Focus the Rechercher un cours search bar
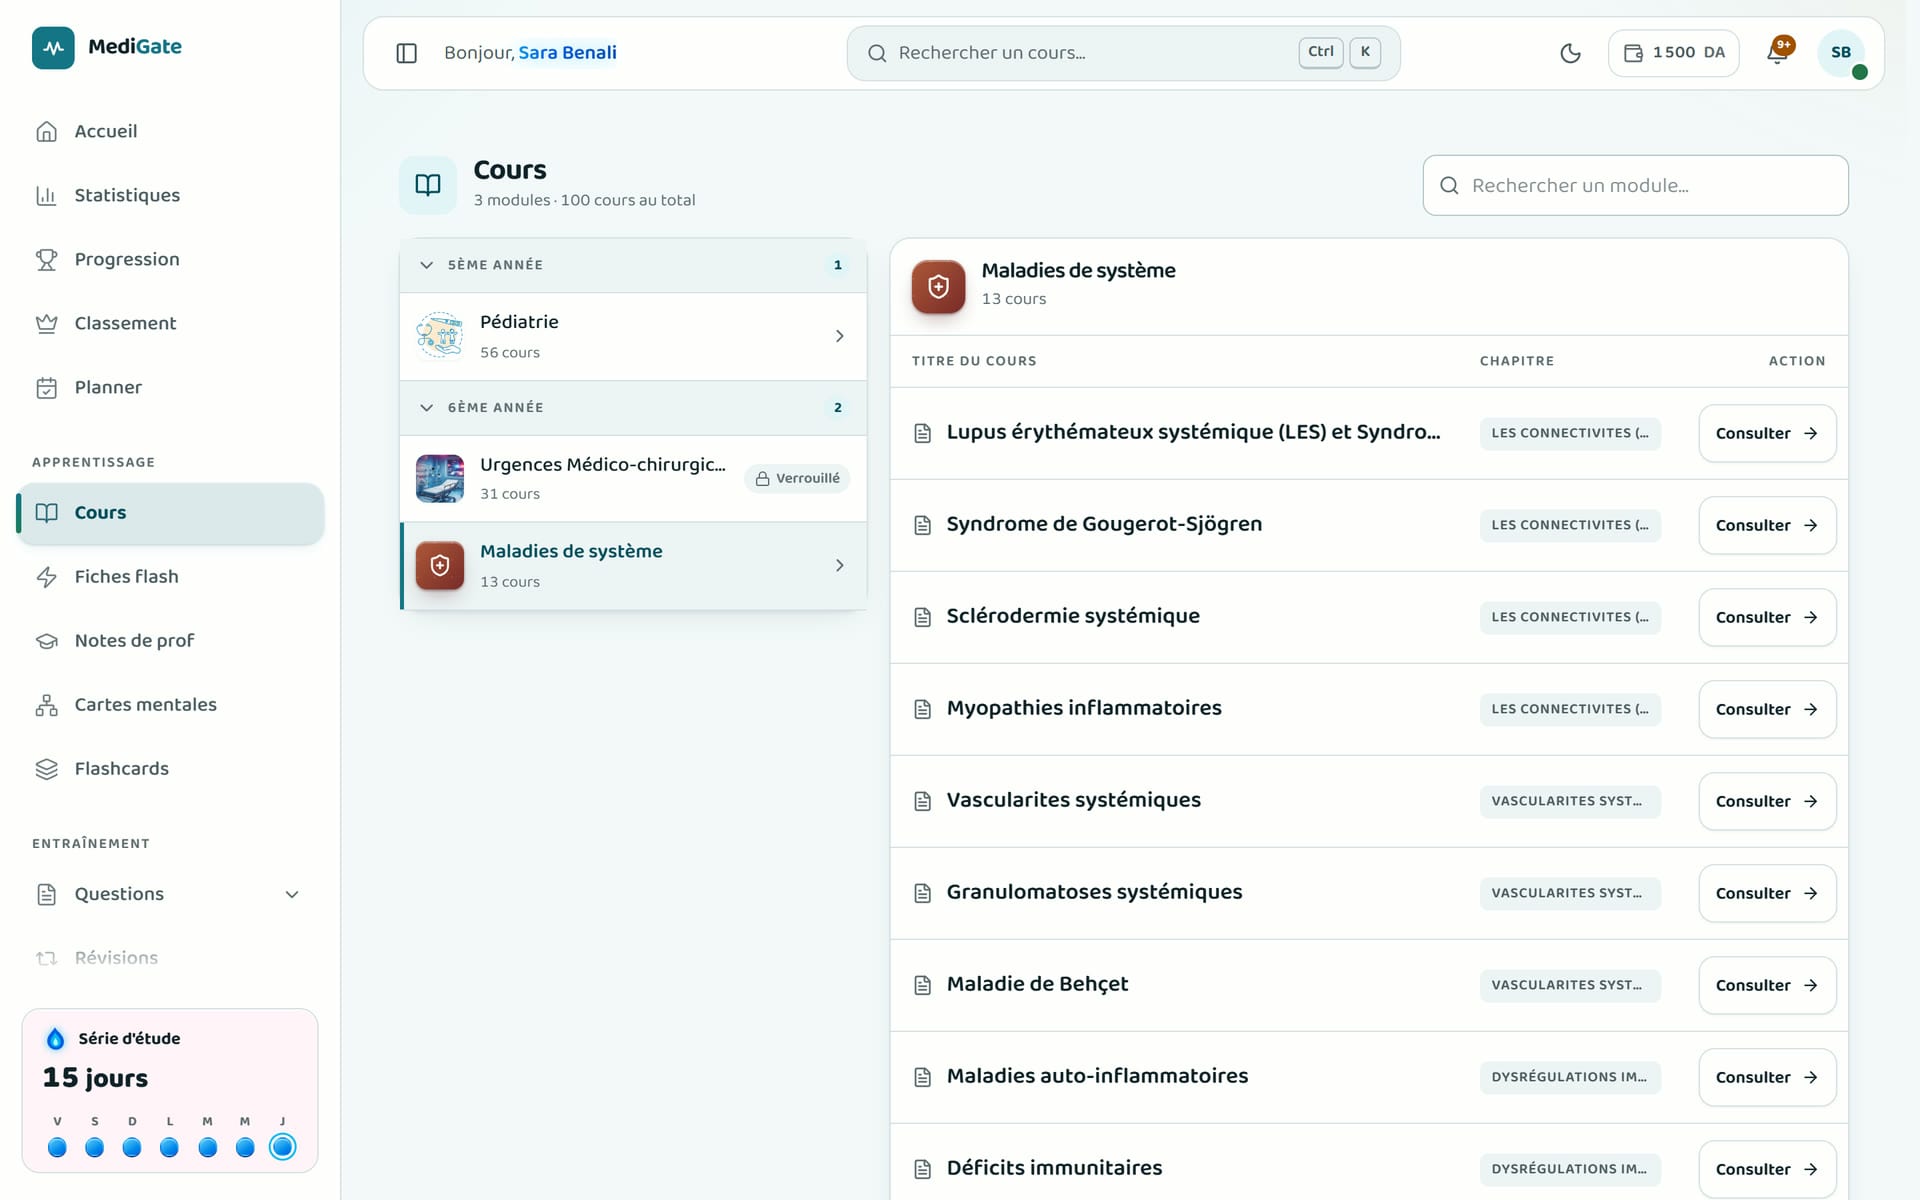The image size is (1920, 1200). (1123, 53)
